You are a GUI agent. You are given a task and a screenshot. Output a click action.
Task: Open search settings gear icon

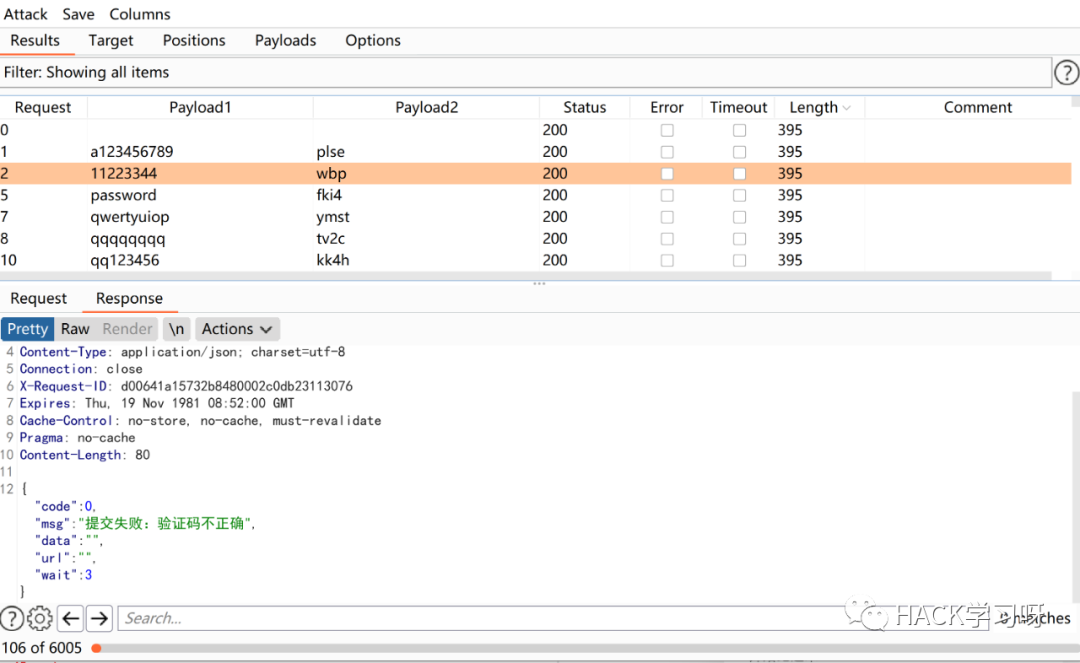tap(39, 618)
